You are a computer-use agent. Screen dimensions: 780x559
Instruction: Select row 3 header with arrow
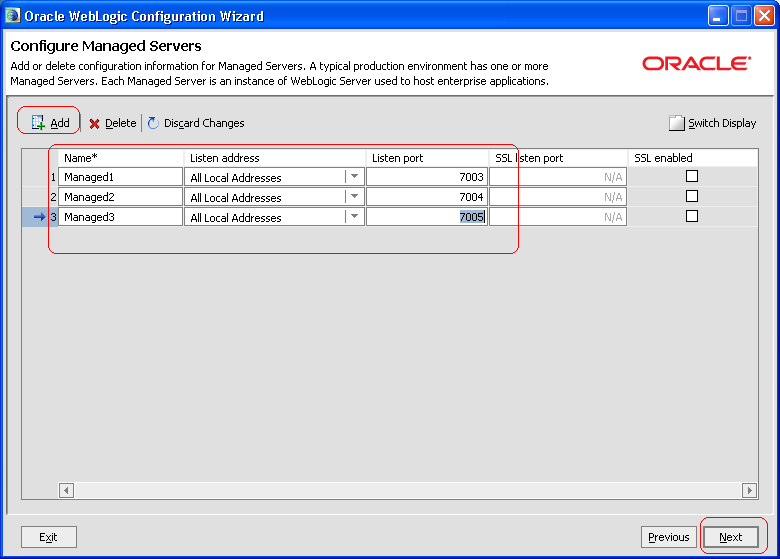click(x=40, y=216)
